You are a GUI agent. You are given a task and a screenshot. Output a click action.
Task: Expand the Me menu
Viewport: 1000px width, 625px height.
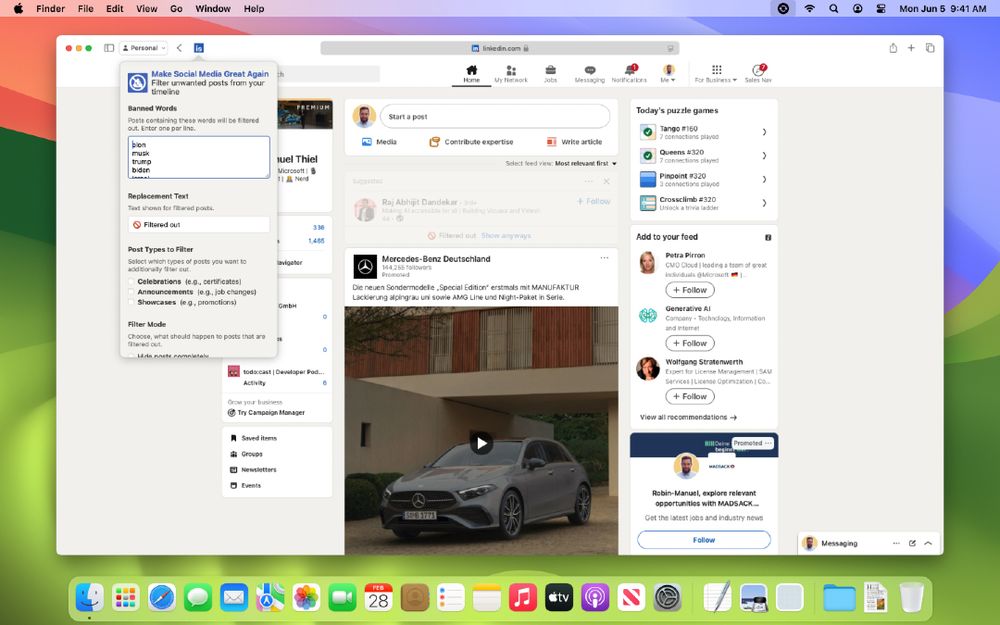pyautogui.click(x=668, y=74)
